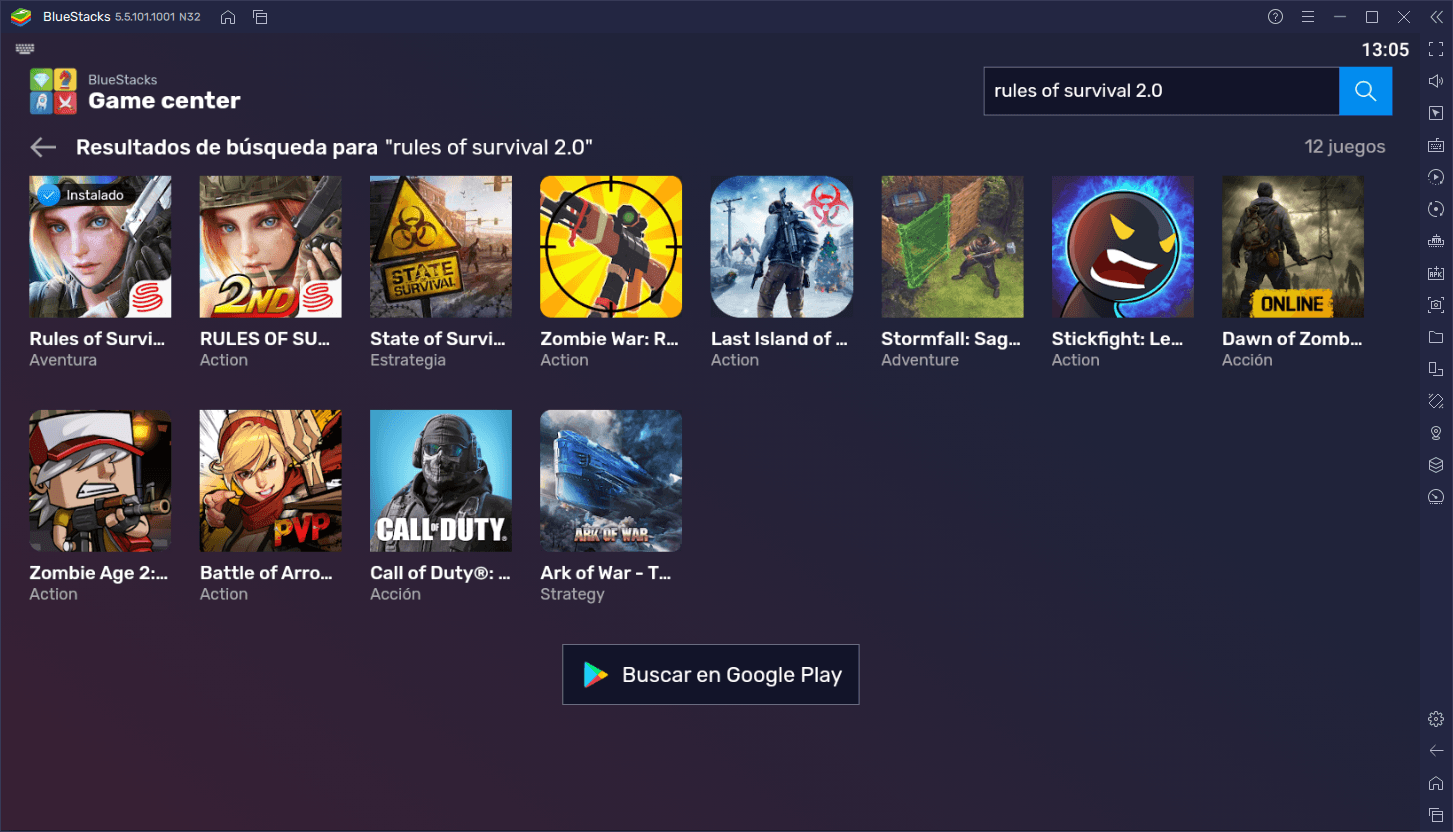Click Buscar en Google Play button
The height and width of the screenshot is (832, 1453).
click(x=711, y=674)
